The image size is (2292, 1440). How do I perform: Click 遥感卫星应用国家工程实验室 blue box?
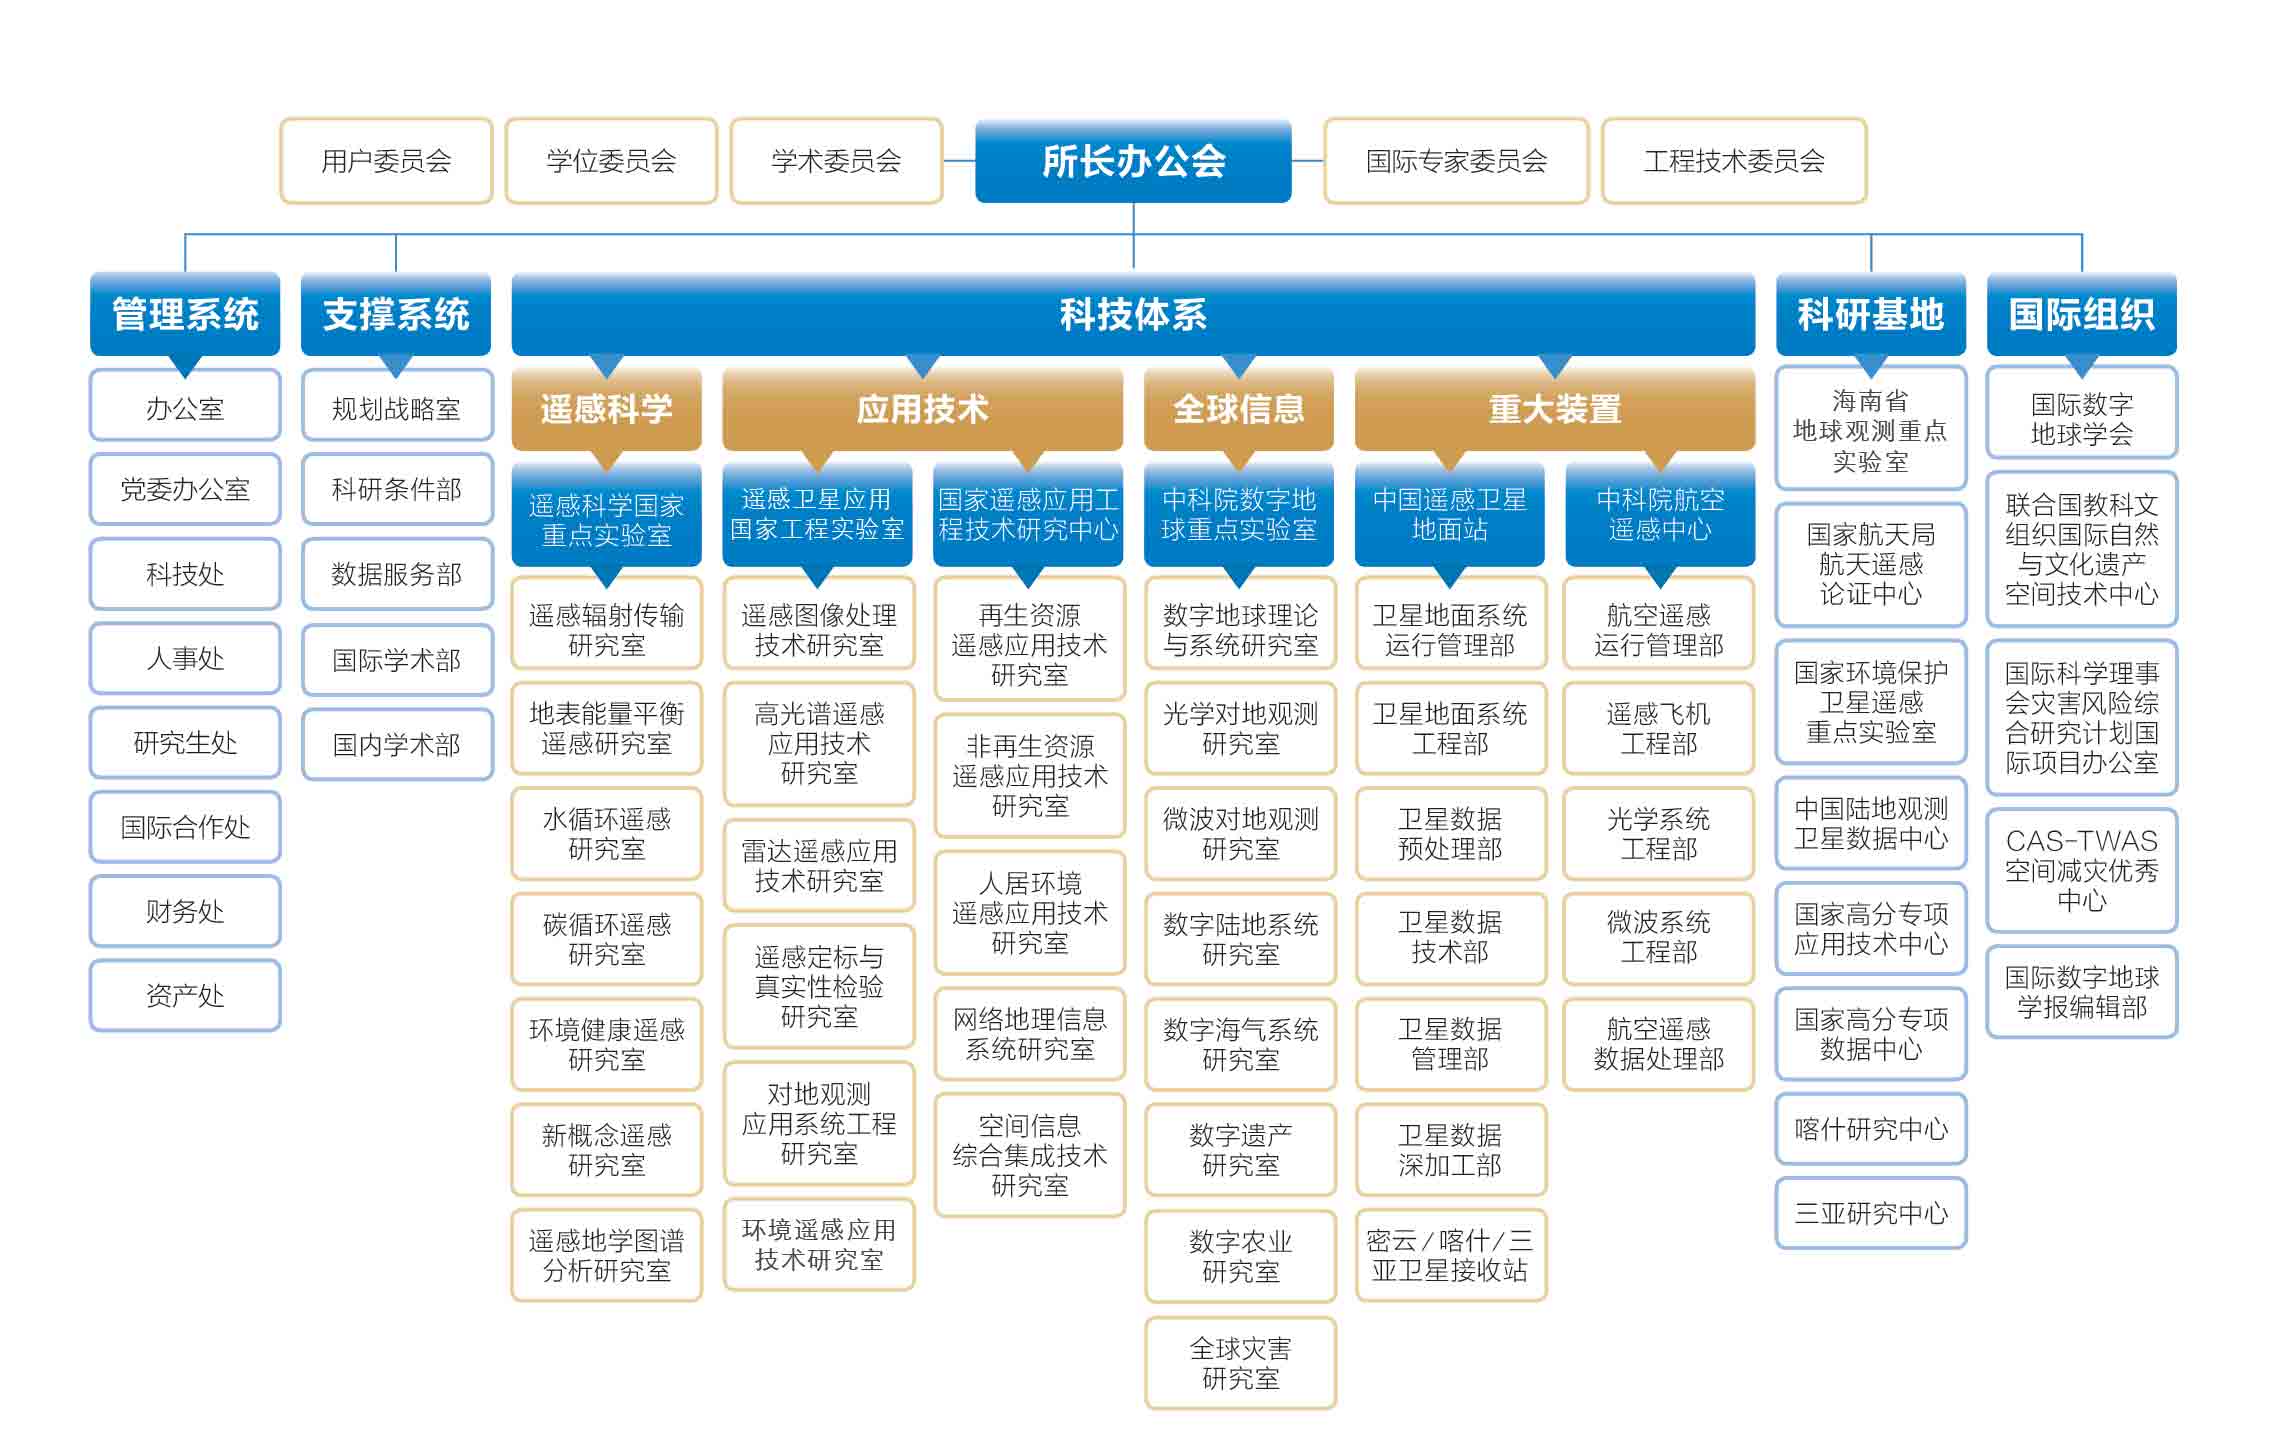817,514
